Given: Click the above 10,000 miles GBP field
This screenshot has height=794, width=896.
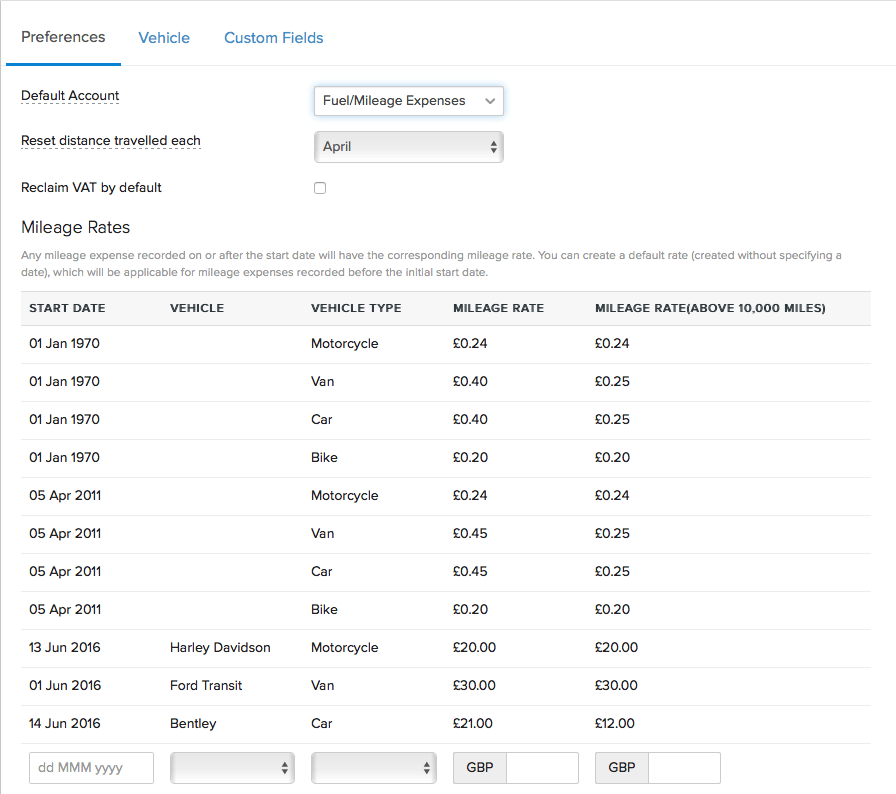Looking at the screenshot, I should [683, 768].
